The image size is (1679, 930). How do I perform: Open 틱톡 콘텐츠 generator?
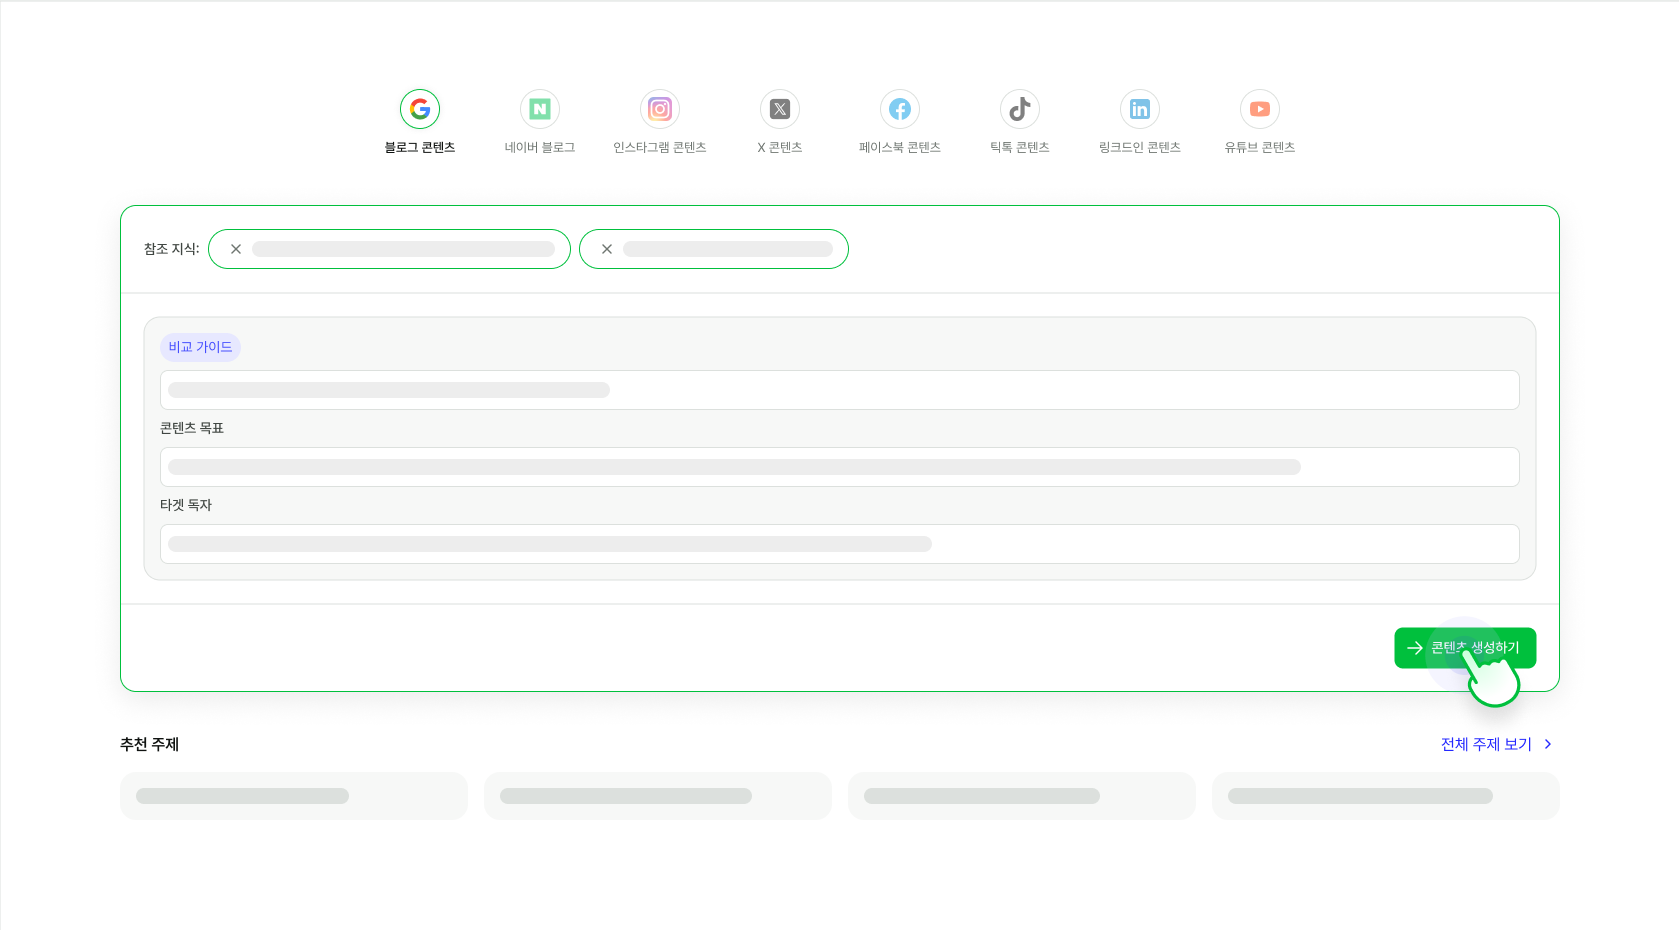[1019, 109]
